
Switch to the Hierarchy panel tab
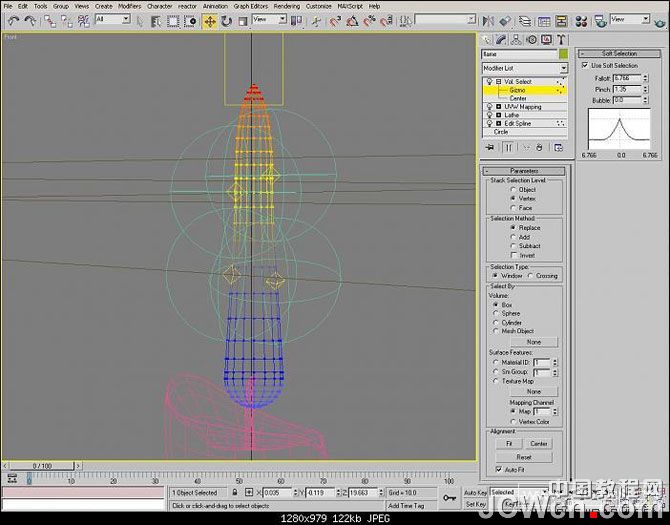[516, 40]
